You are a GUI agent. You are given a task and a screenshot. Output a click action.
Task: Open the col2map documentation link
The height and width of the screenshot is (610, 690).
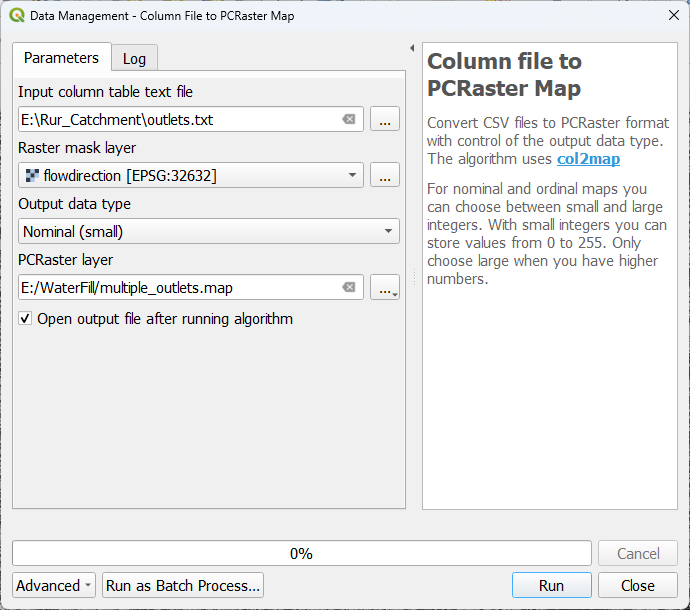point(588,158)
